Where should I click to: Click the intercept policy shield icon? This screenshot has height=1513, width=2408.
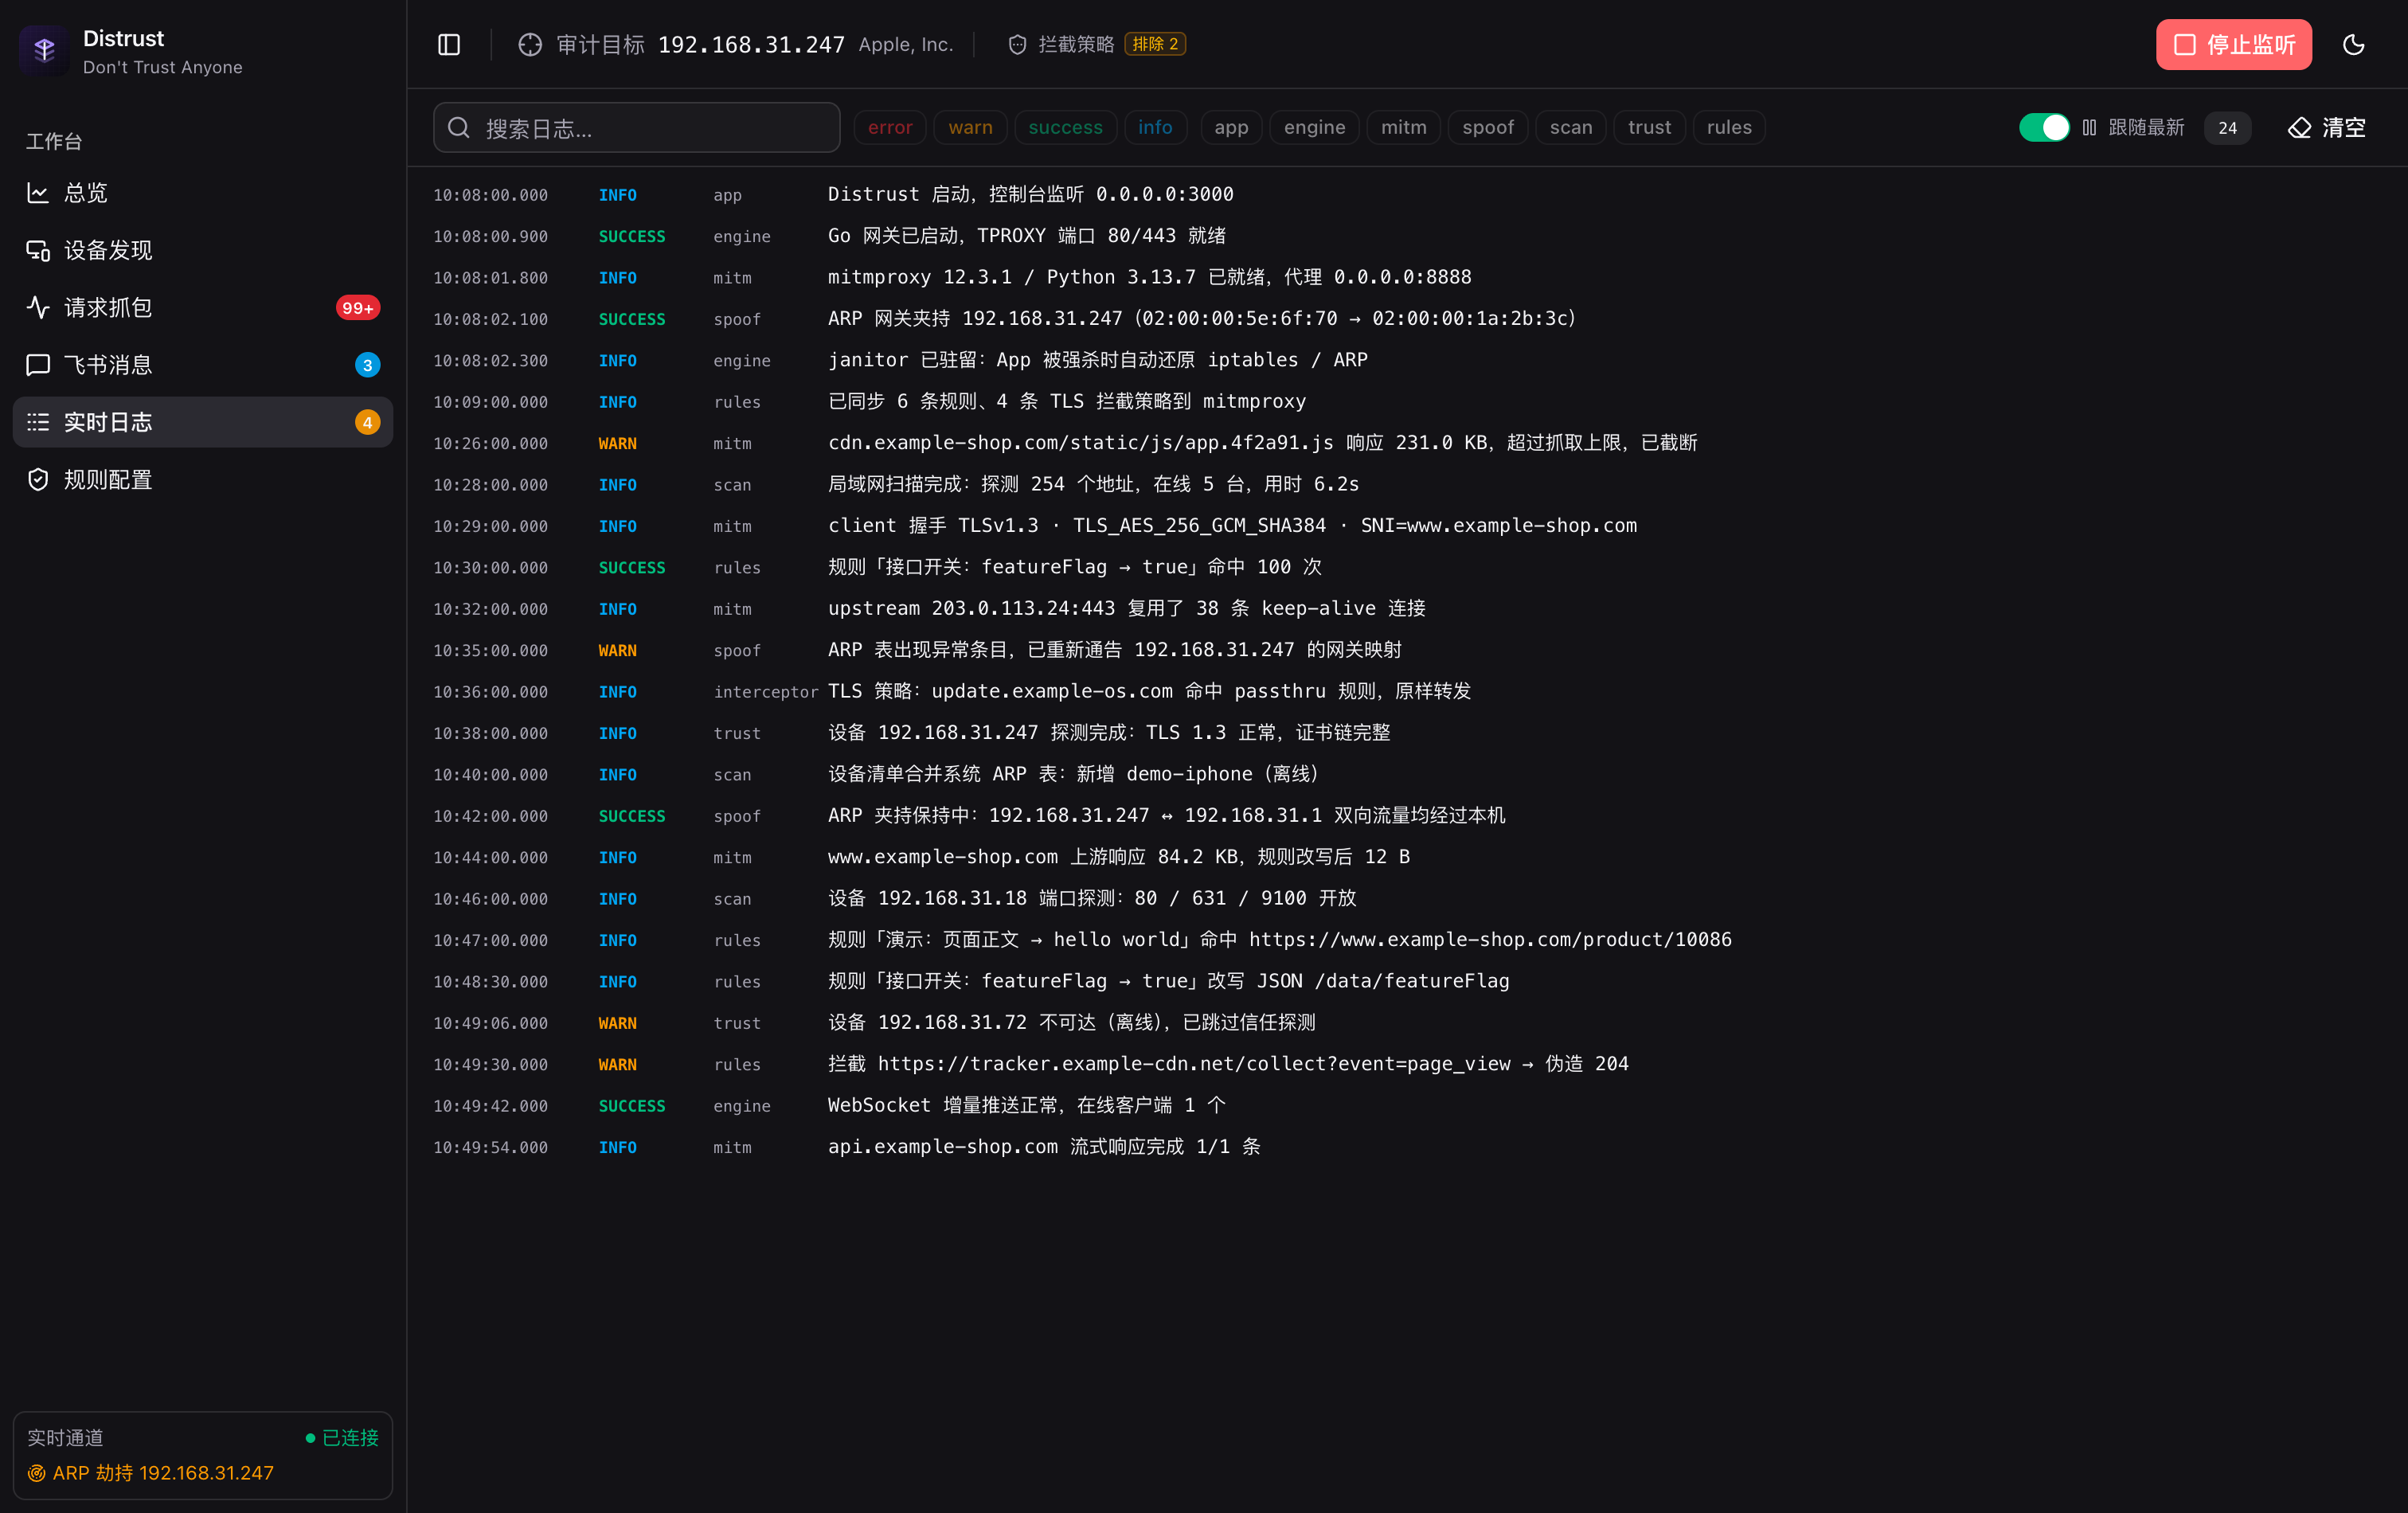1017,44
